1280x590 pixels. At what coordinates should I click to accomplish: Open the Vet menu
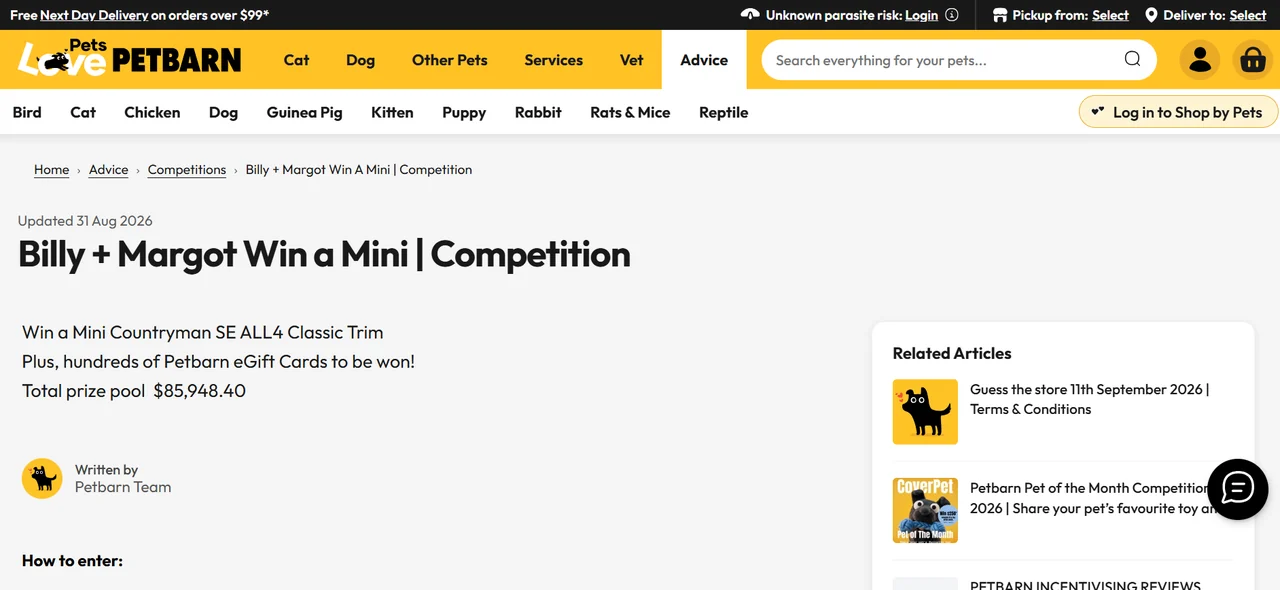632,60
